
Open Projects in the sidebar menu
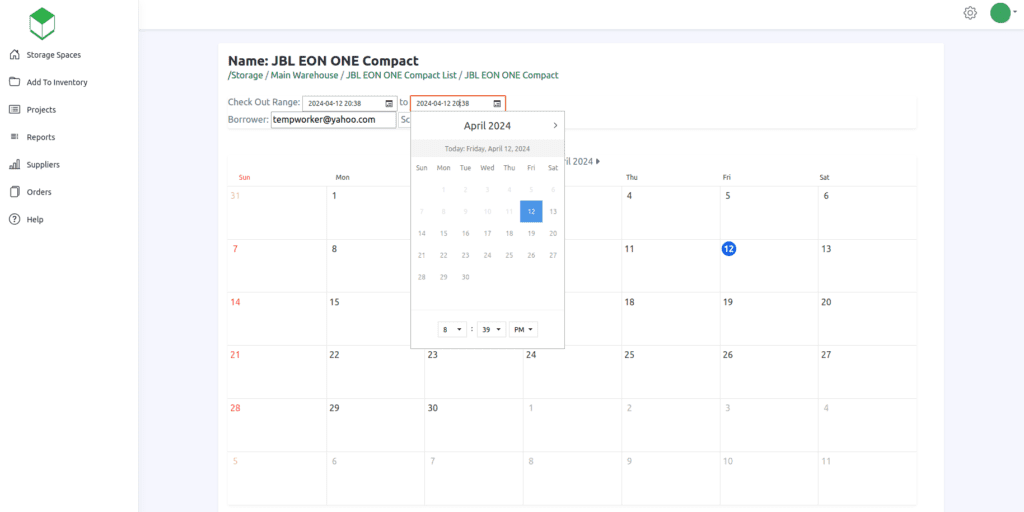(41, 110)
